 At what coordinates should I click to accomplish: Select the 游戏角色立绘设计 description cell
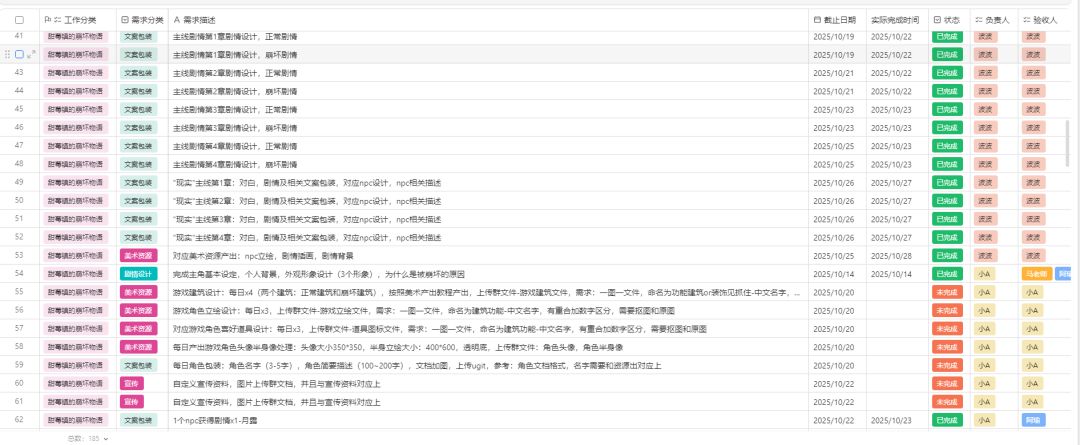(488, 311)
